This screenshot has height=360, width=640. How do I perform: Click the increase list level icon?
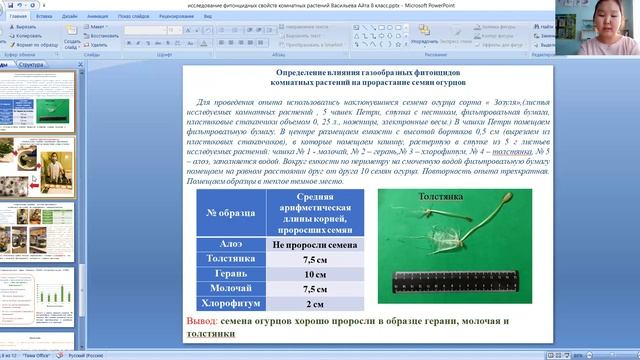pos(258,30)
